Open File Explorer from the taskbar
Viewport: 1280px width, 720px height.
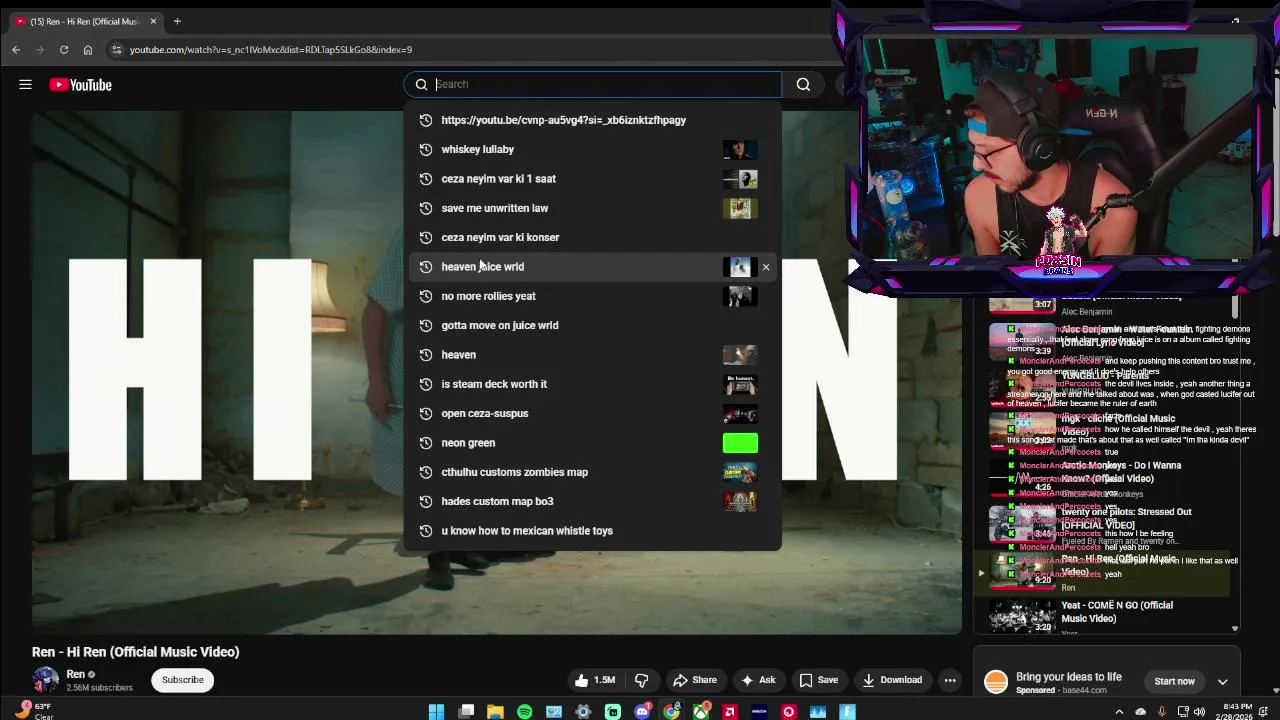coord(495,712)
